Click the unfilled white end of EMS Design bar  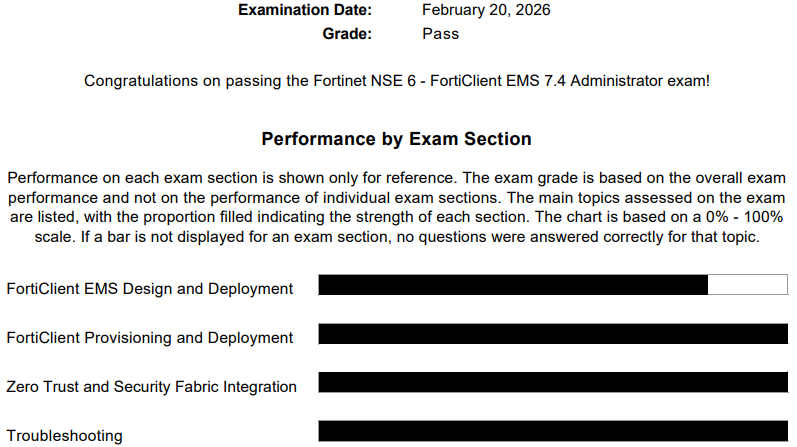coord(747,285)
